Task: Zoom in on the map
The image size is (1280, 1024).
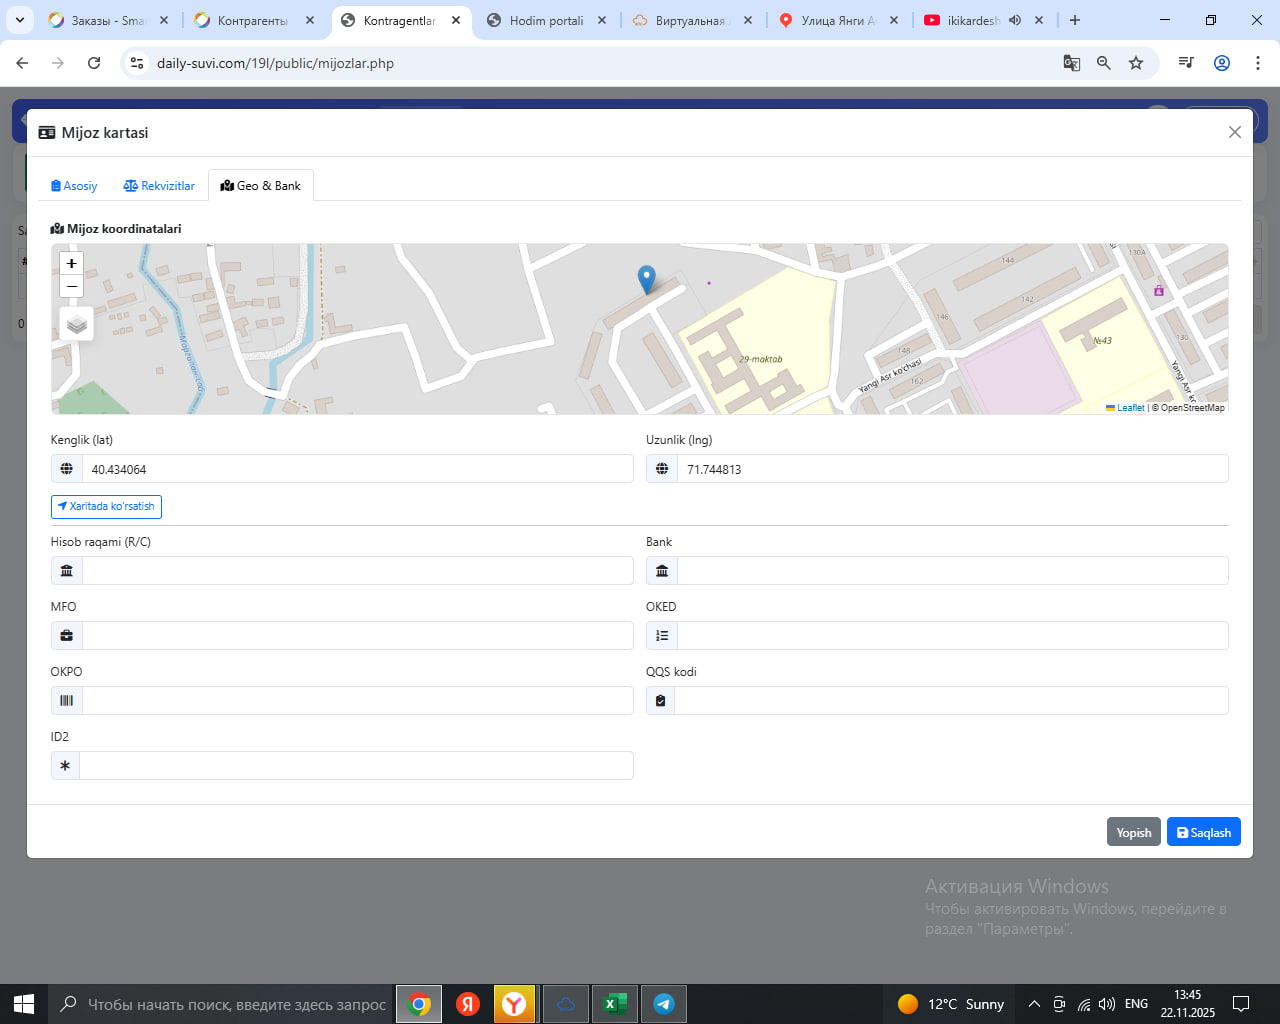Action: tap(71, 263)
